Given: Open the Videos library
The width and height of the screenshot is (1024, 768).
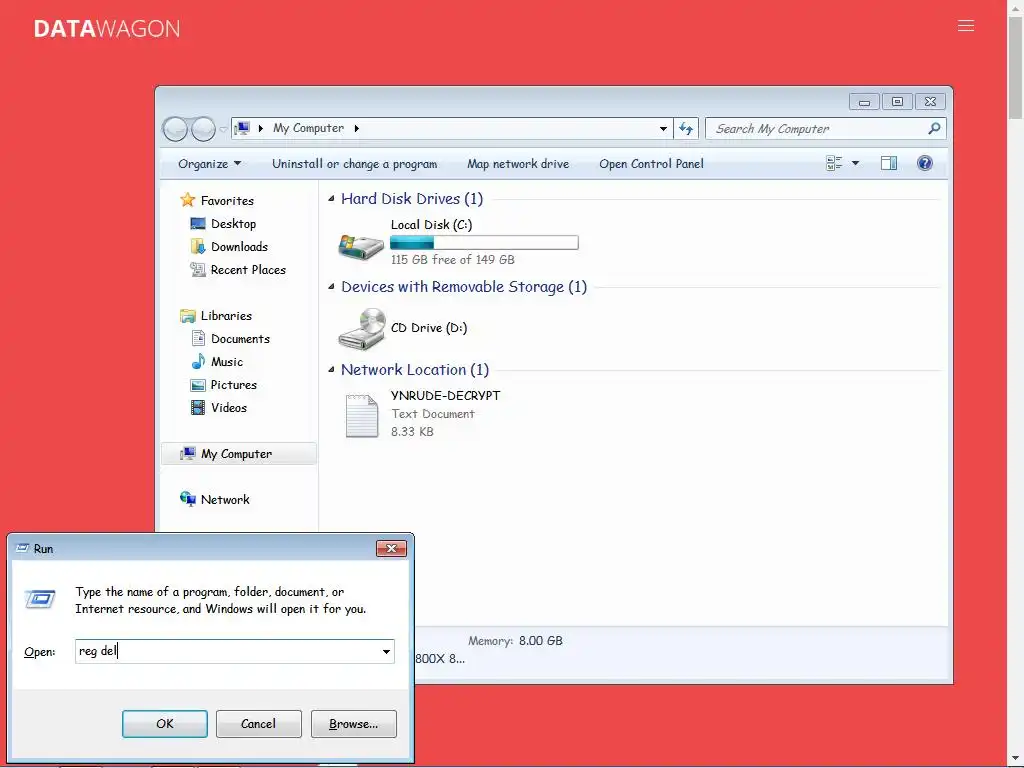Looking at the screenshot, I should [229, 408].
